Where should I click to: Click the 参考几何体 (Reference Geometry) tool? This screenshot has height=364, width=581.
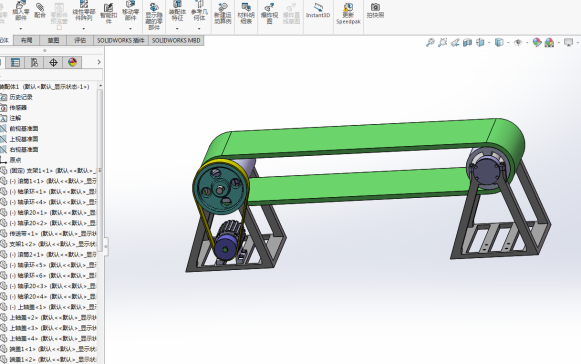point(199,11)
